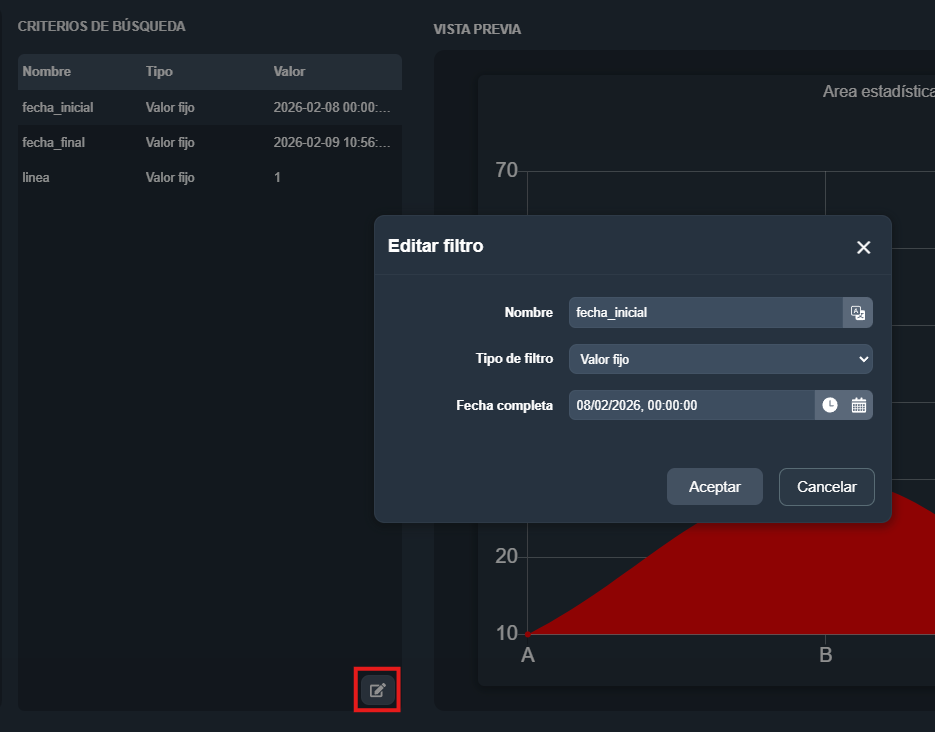Screen dimensions: 935x732
Task: Focus the Fecha completa date field
Action: (691, 405)
